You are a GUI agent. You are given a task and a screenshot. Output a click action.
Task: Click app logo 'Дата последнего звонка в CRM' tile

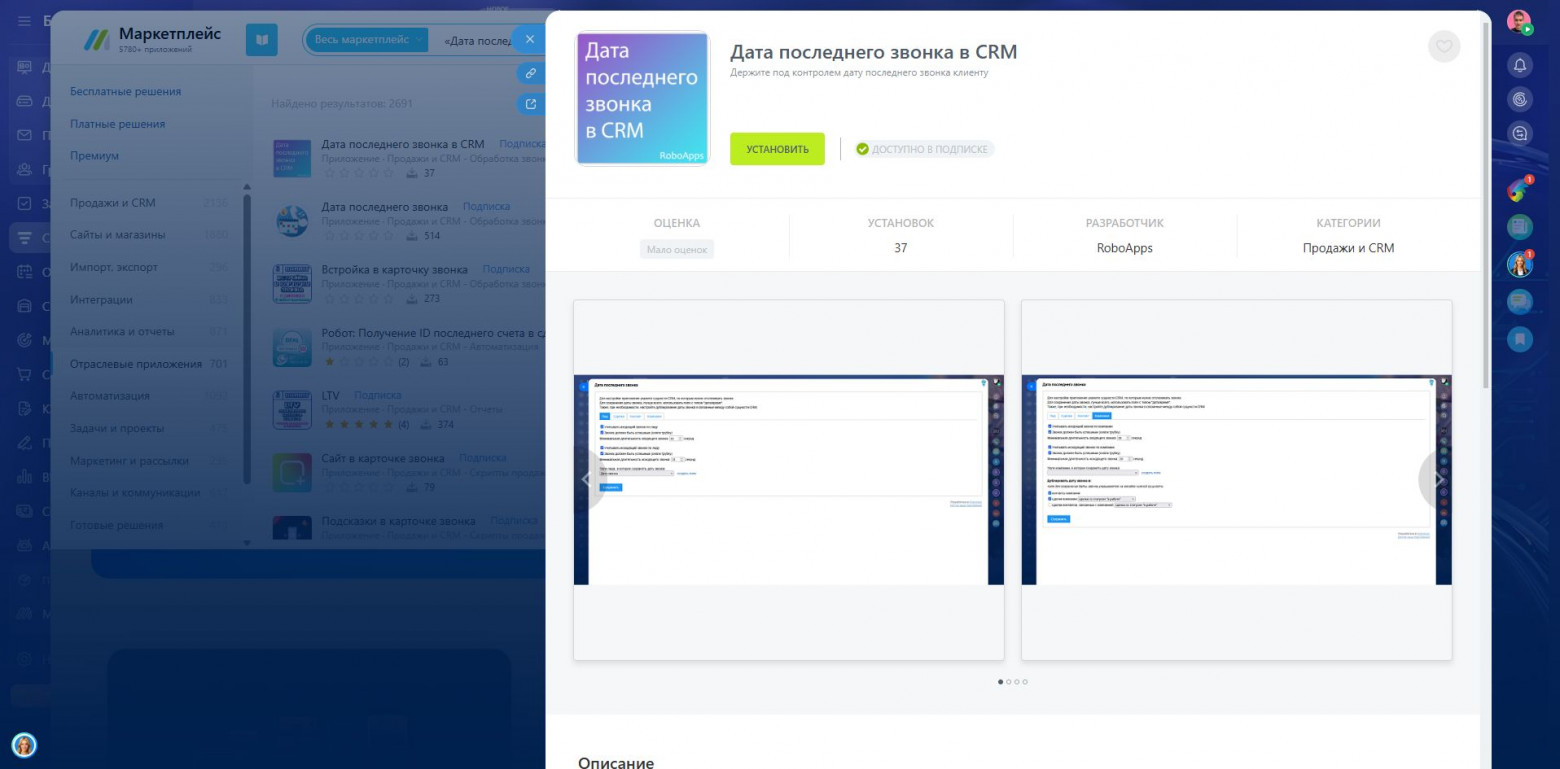tap(642, 99)
